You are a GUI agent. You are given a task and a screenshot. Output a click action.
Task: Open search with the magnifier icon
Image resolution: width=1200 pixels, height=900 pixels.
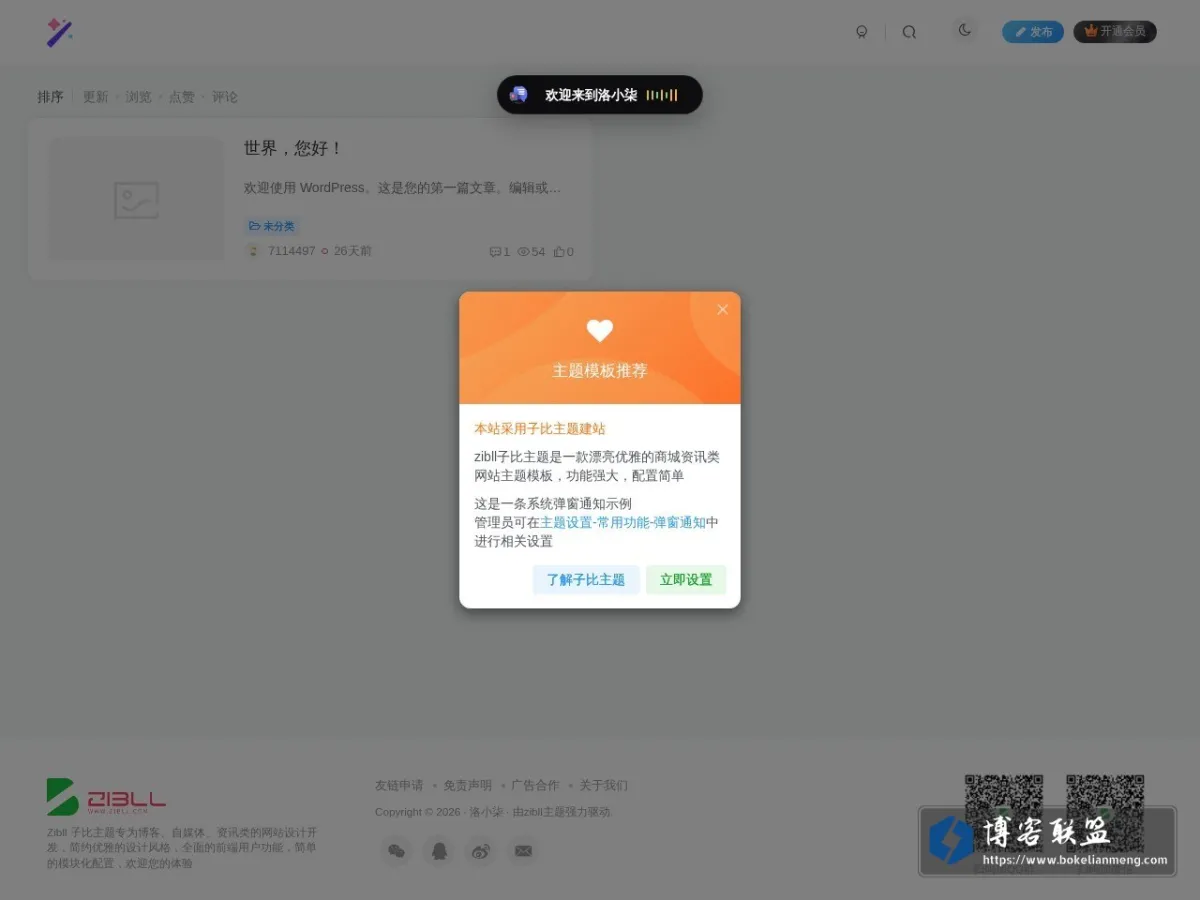point(909,32)
